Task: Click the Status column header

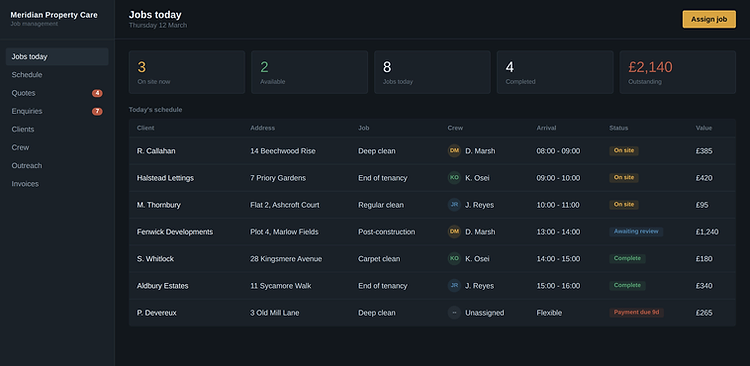Action: [618, 128]
